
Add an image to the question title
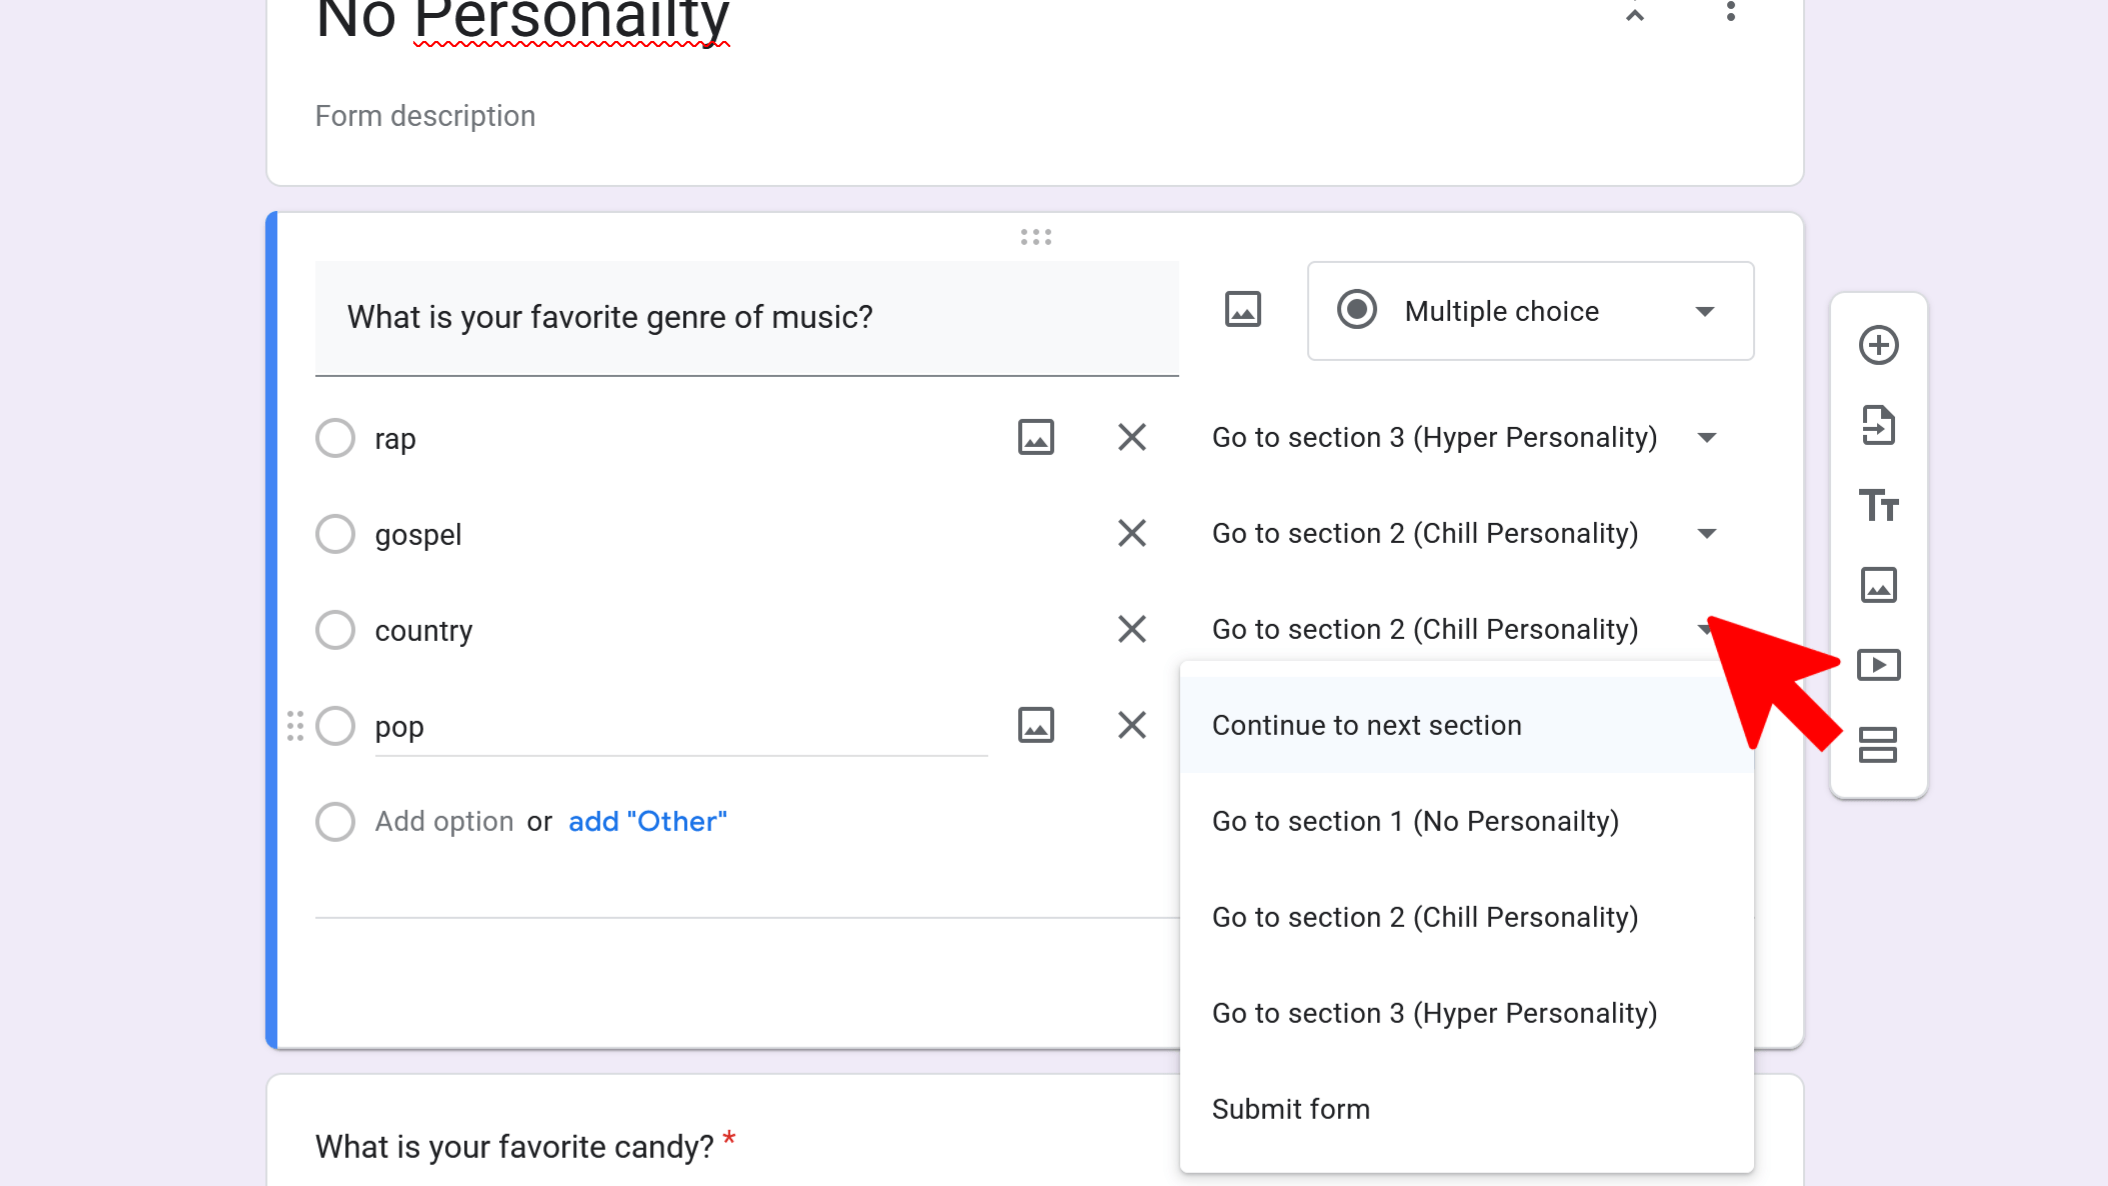(1242, 310)
